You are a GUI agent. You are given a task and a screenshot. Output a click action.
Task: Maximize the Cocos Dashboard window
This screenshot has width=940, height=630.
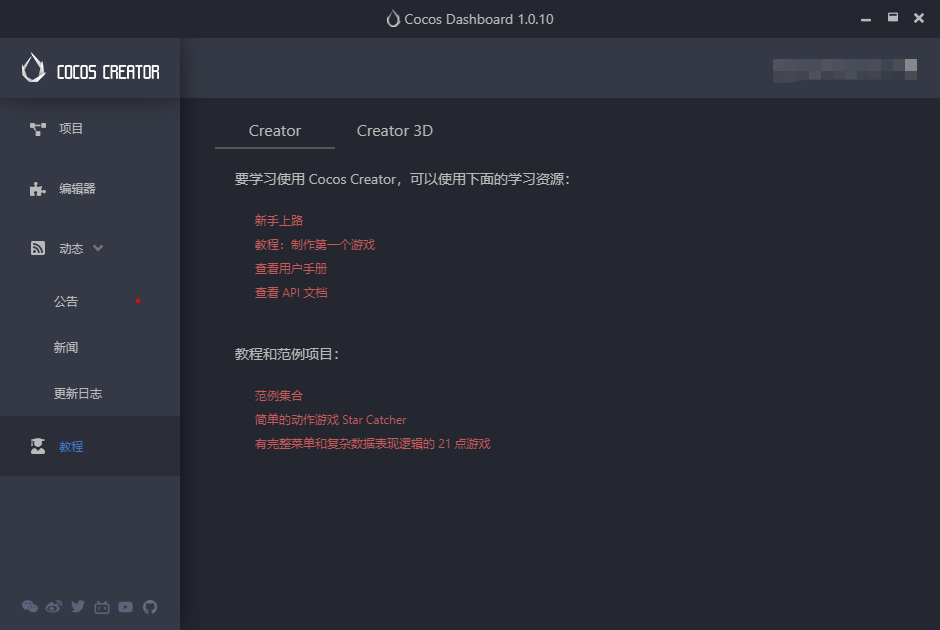point(893,17)
